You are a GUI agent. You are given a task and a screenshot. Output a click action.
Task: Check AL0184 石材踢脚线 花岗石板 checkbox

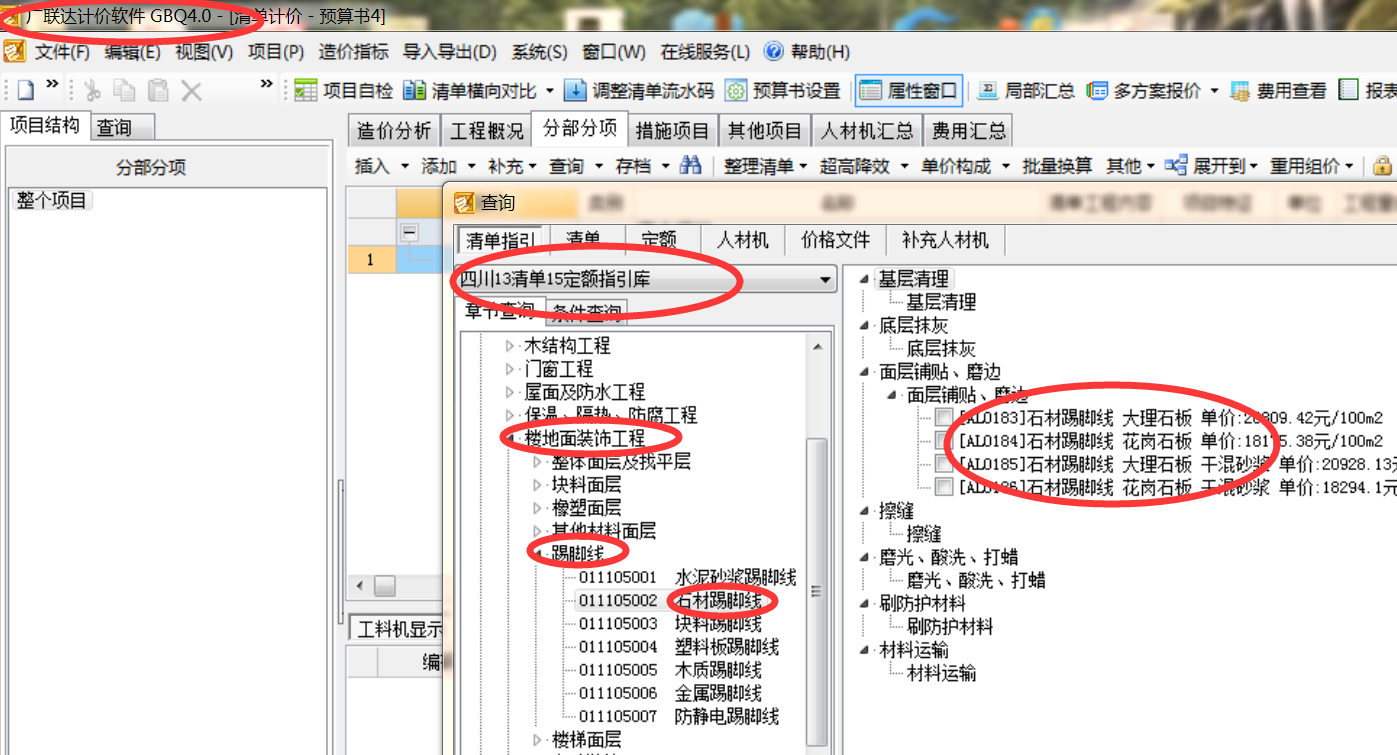click(944, 441)
